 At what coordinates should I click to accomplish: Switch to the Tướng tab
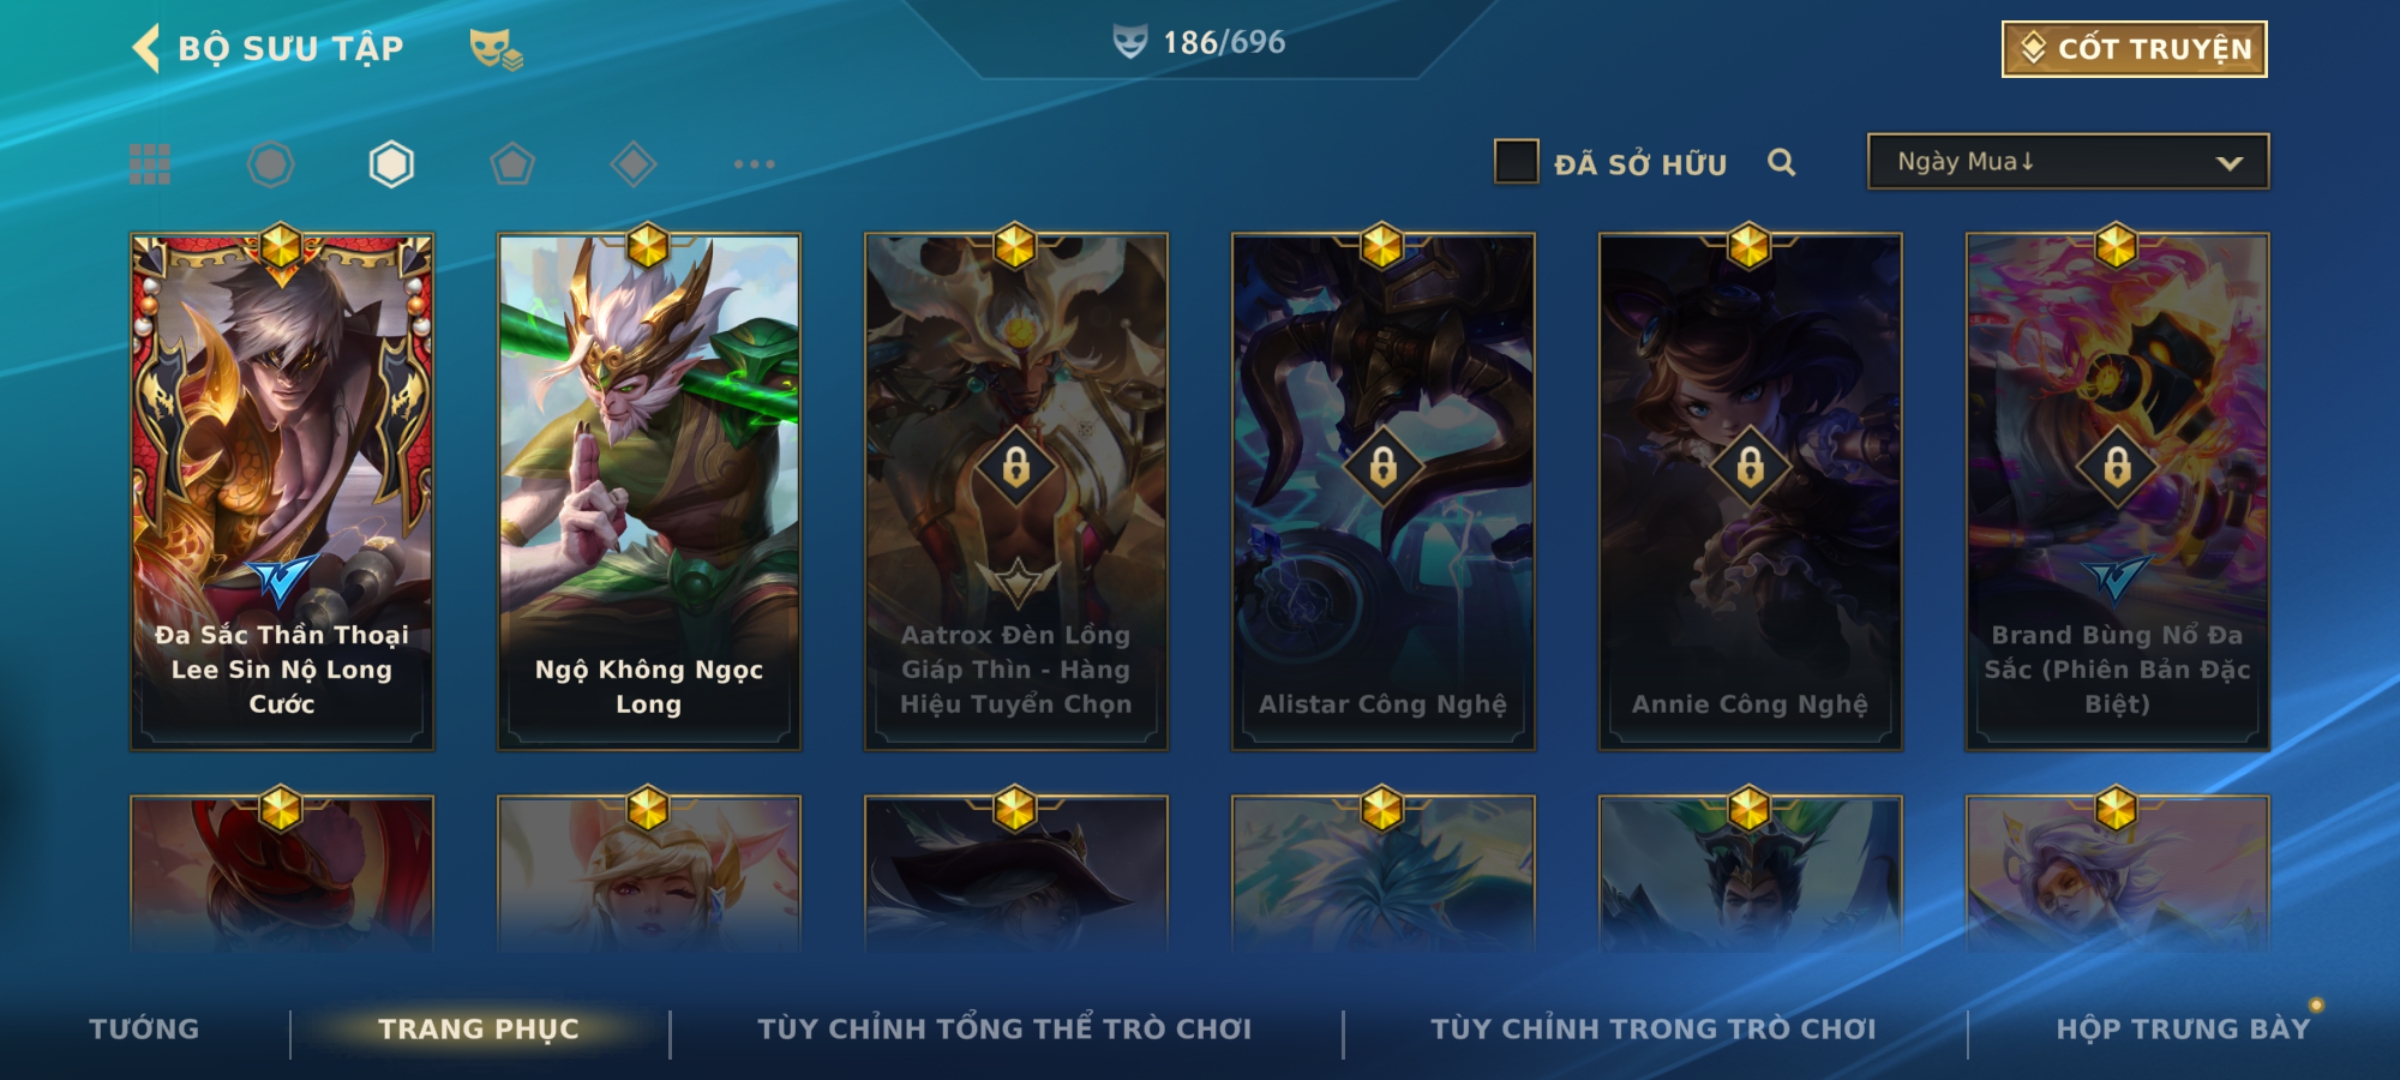coord(144,1028)
